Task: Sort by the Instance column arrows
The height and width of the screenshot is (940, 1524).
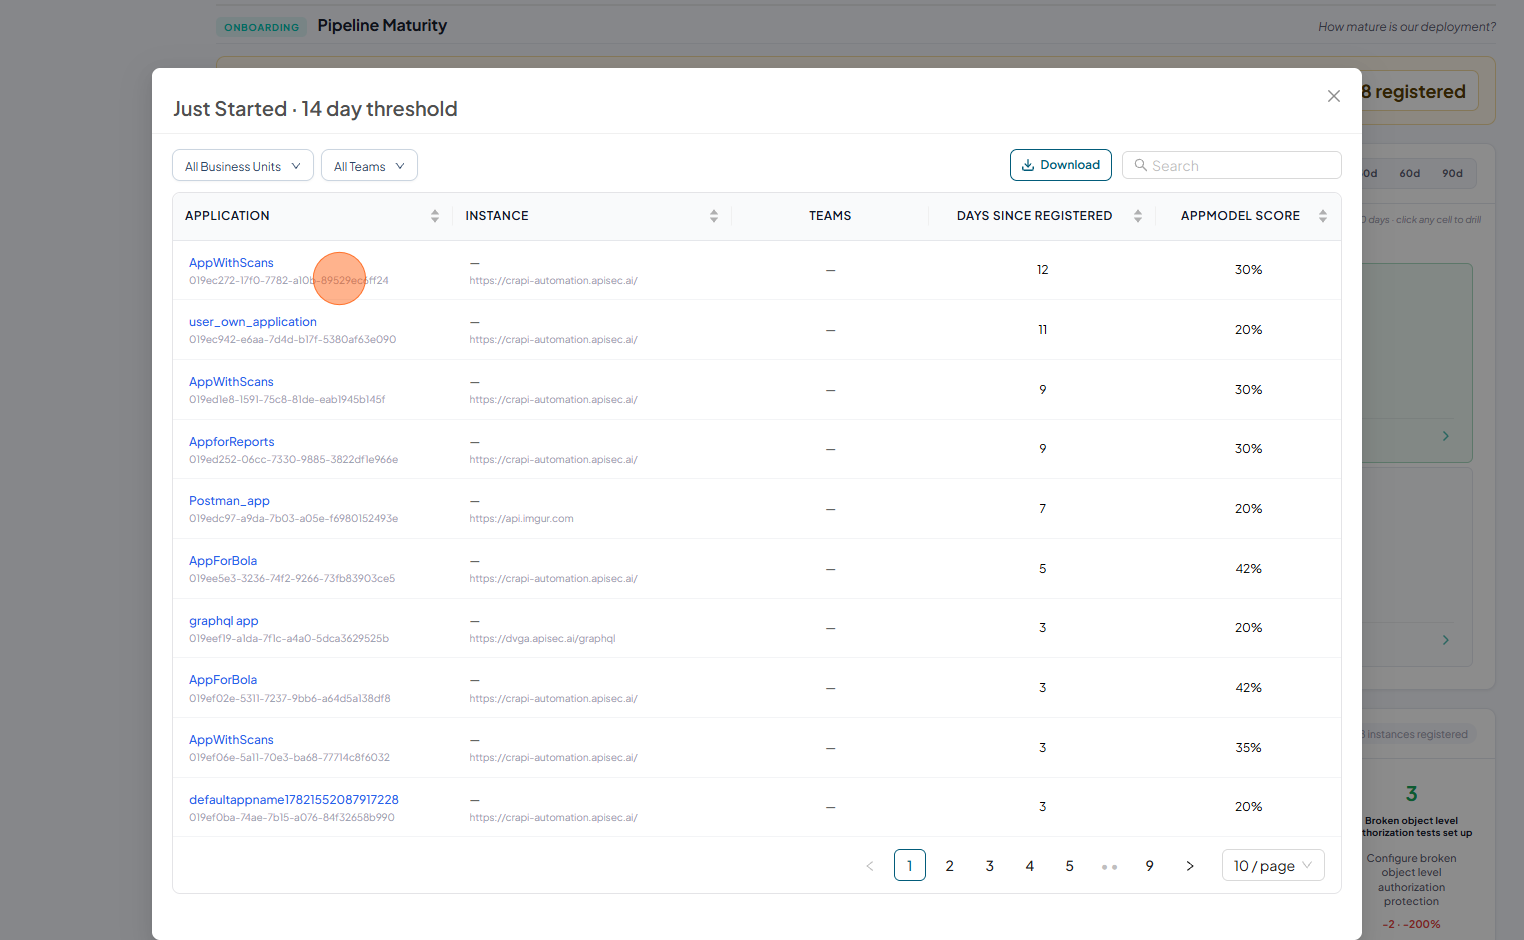Action: [714, 216]
